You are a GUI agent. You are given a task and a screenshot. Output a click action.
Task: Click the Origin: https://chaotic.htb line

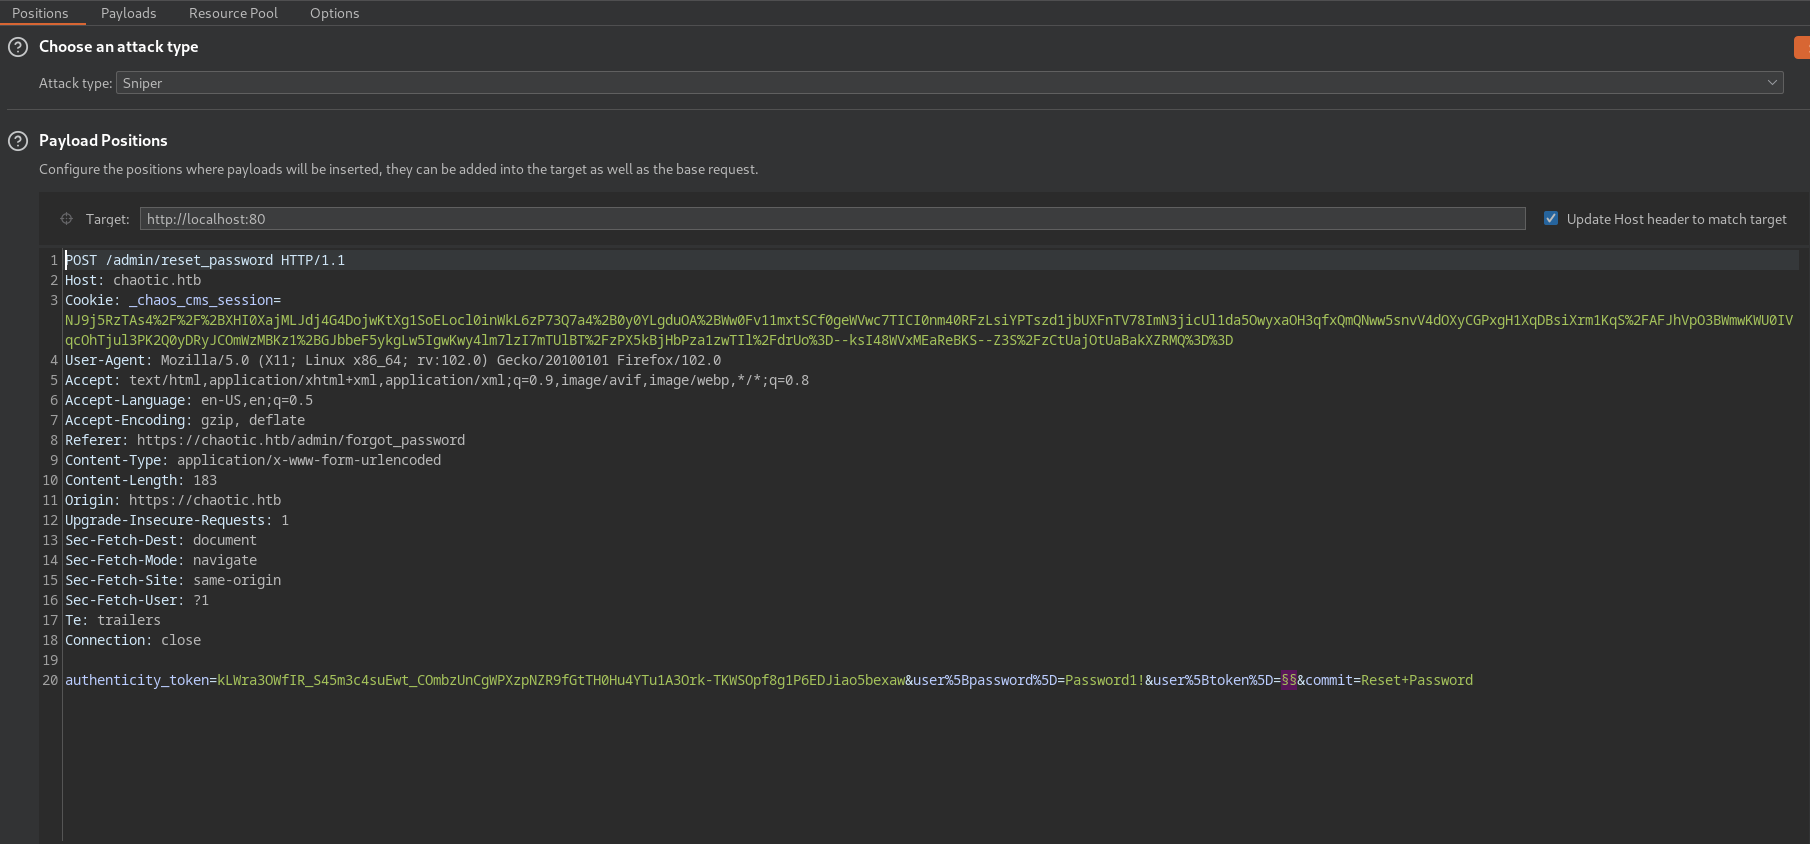(173, 500)
